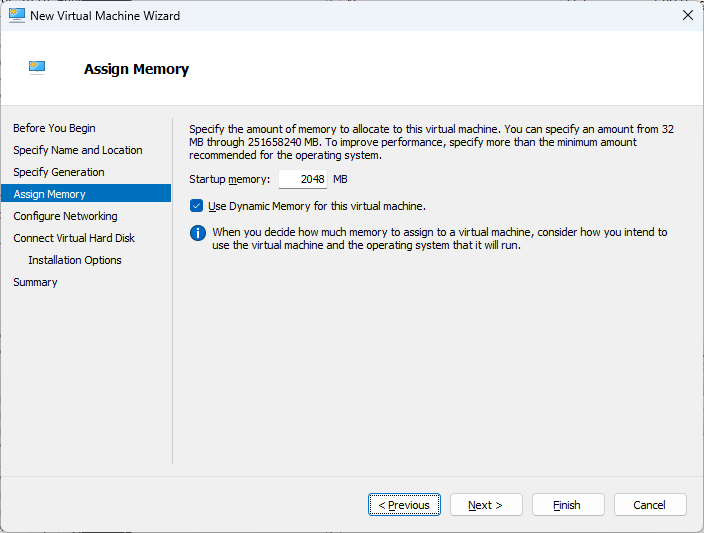Click inside the Startup memory field
The width and height of the screenshot is (704, 533).
click(303, 179)
